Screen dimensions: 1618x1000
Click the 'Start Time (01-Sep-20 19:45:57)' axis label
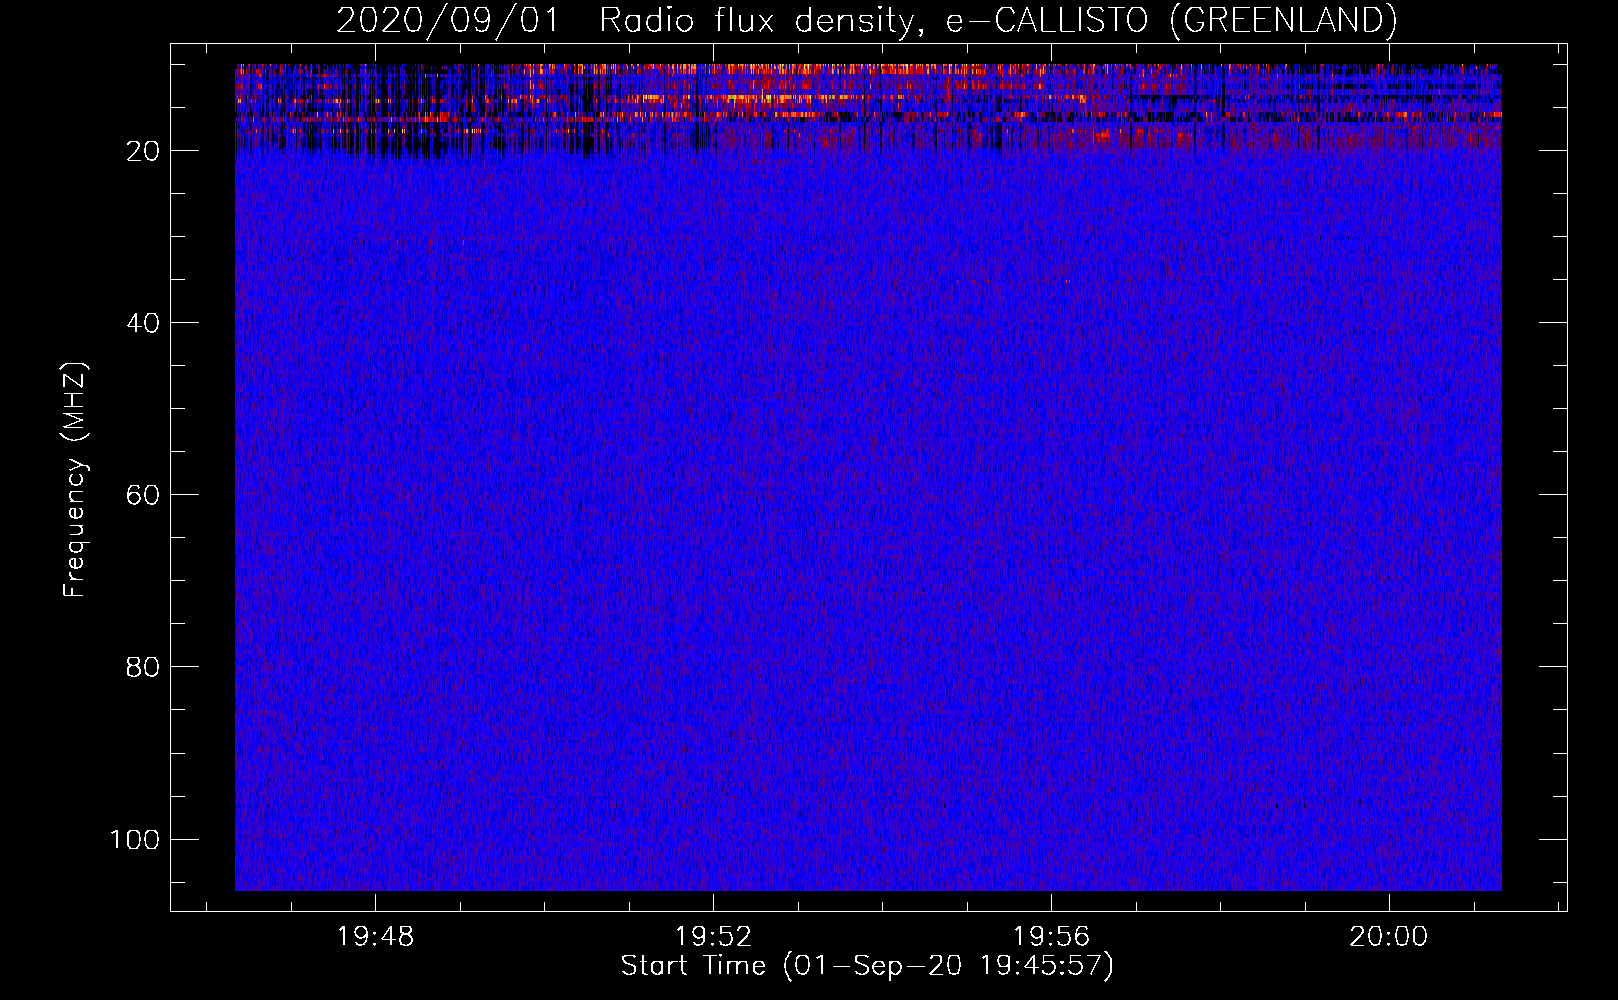[867, 966]
